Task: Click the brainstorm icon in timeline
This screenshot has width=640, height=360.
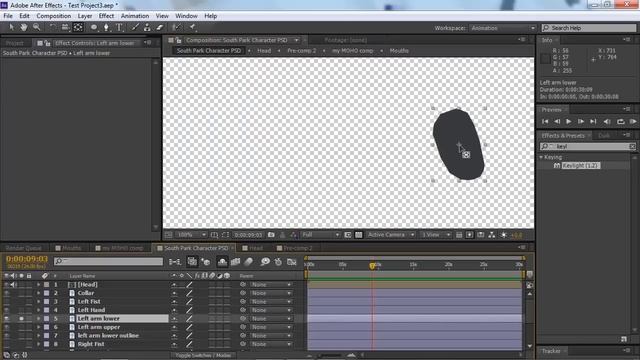Action: coord(265,262)
